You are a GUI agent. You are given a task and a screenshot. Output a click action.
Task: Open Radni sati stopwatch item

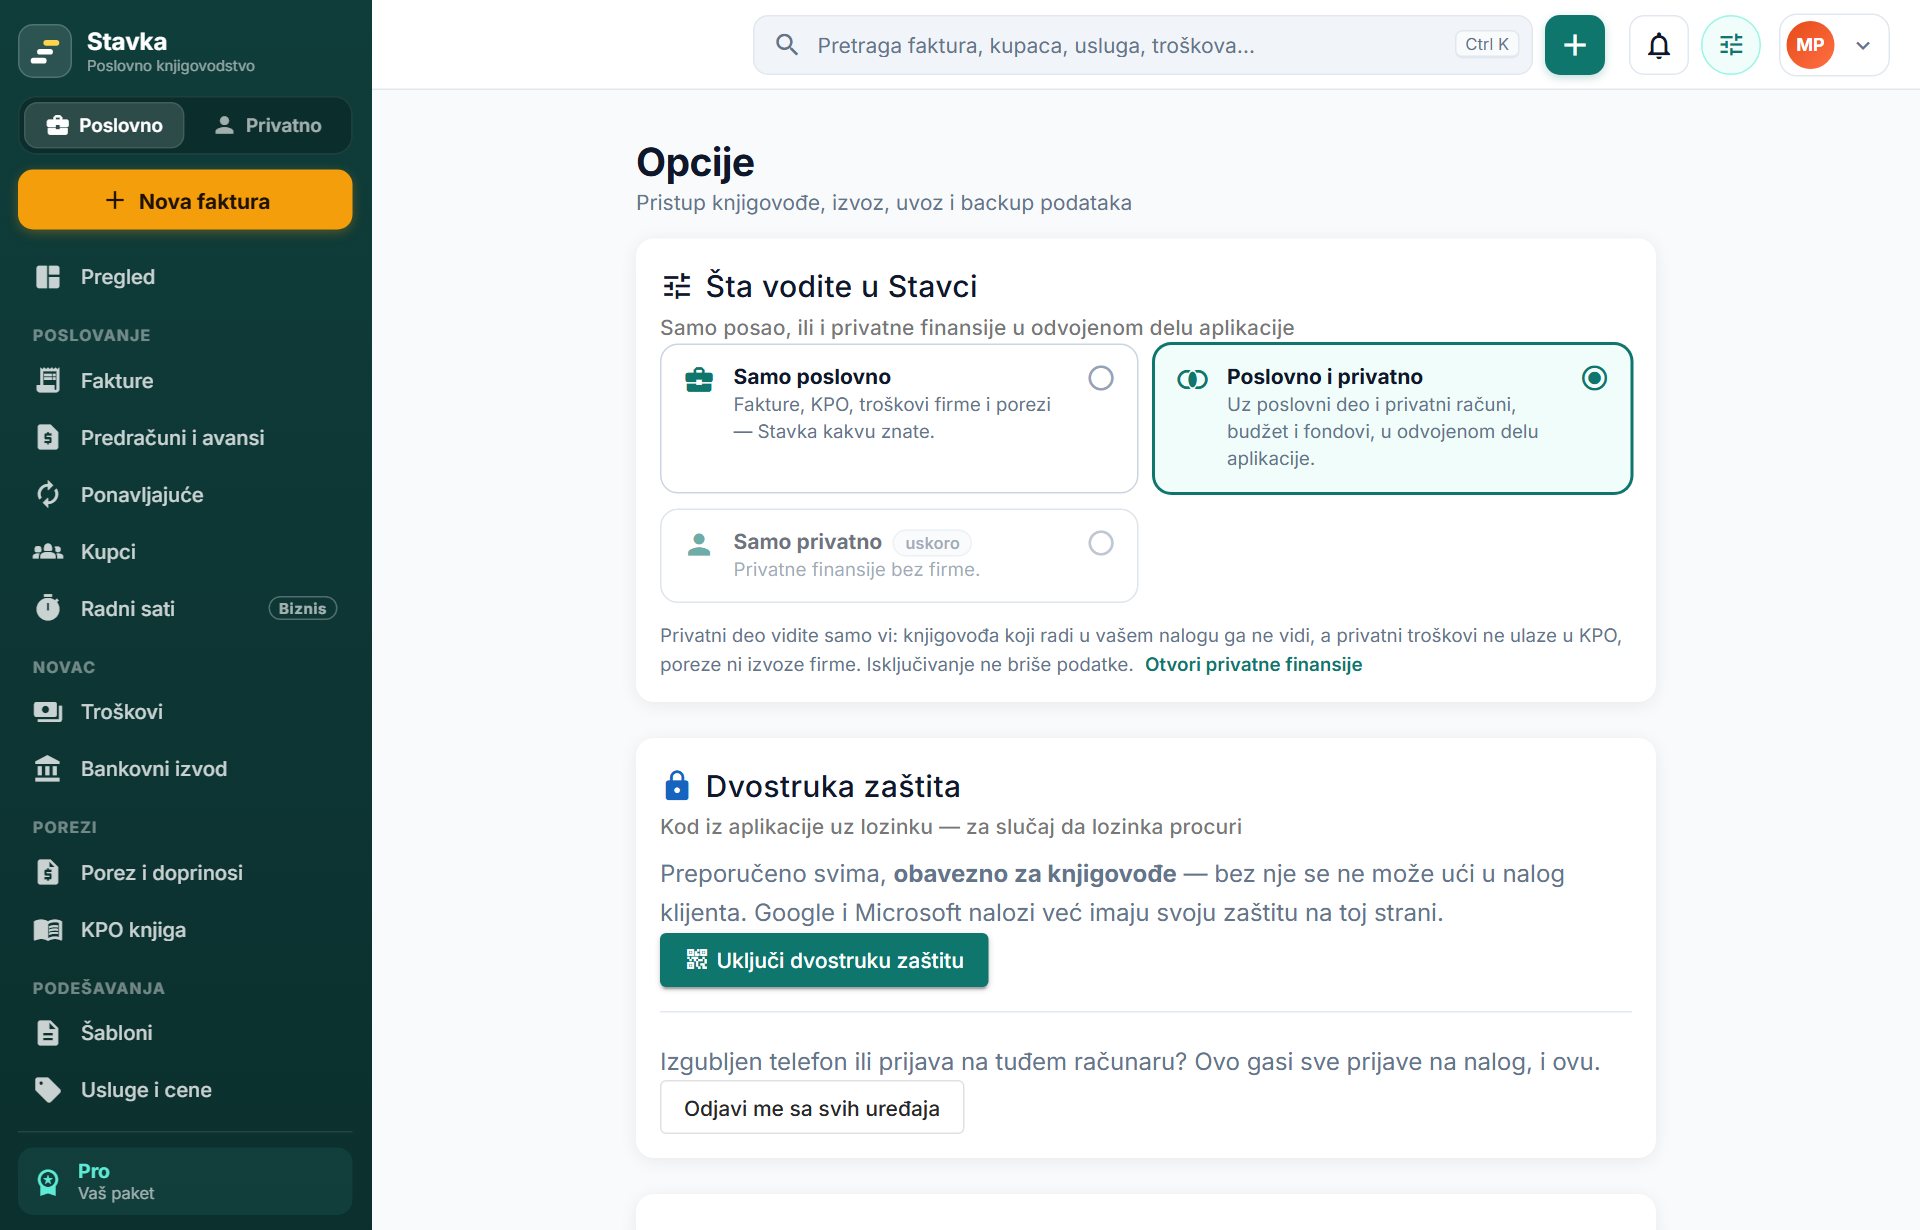[x=185, y=608]
